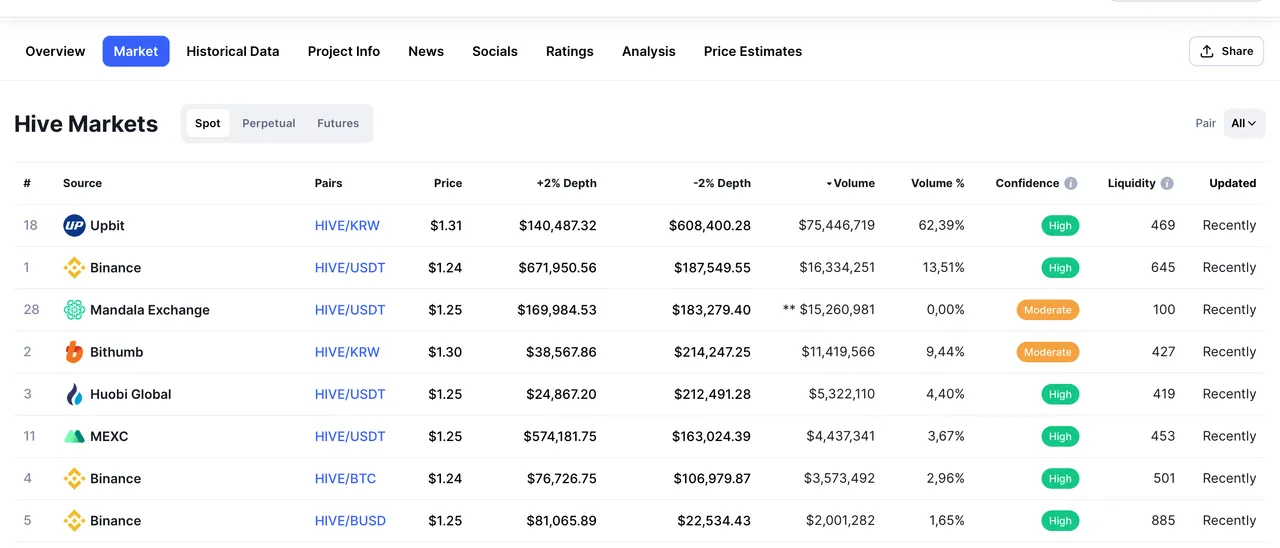Open the Ratings tab

[570, 51]
